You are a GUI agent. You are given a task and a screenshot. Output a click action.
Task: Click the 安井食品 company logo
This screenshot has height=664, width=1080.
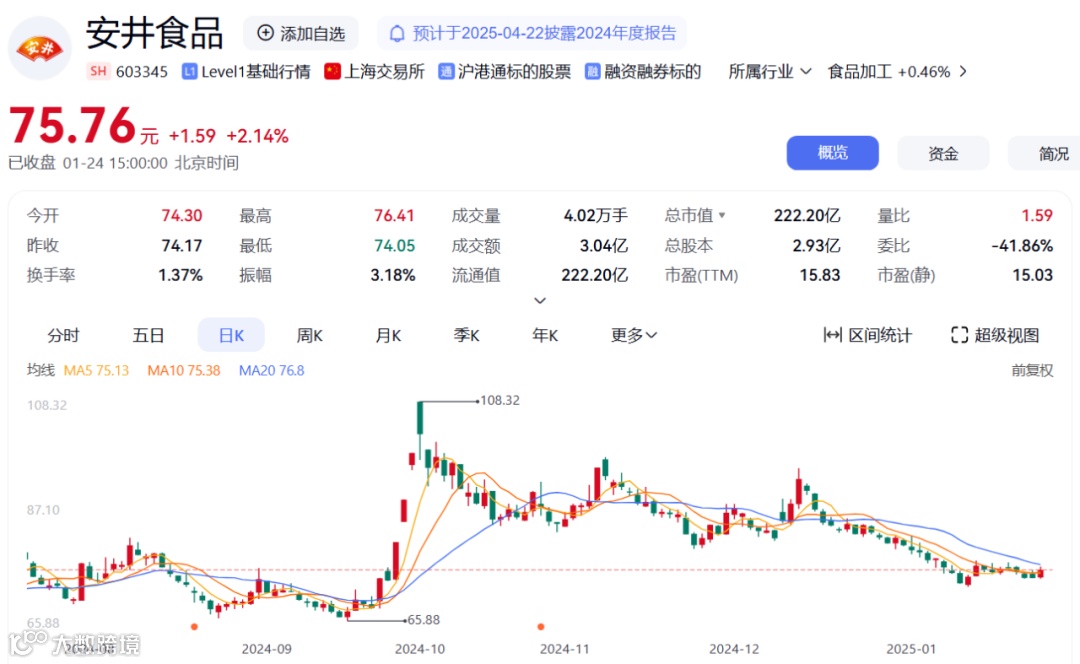[39, 48]
